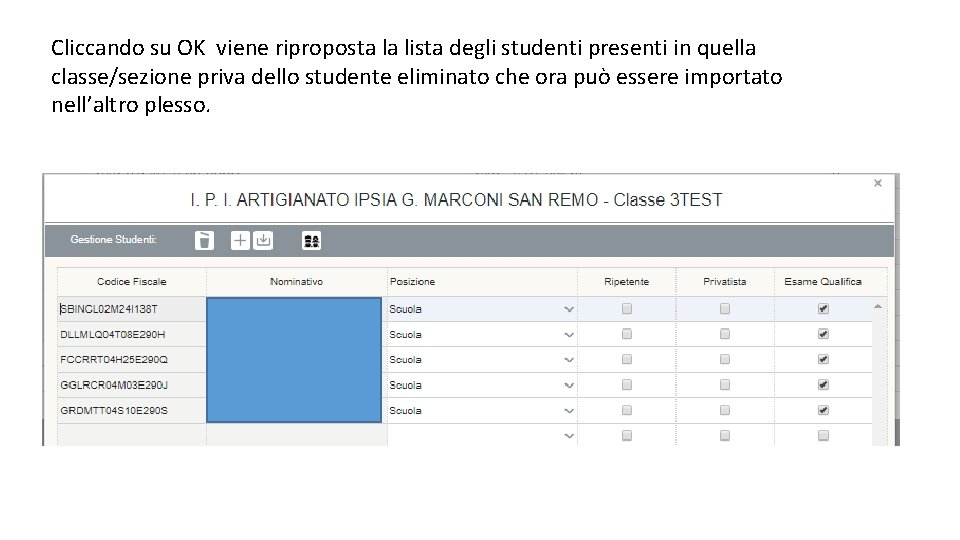The height and width of the screenshot is (540, 960).
Task: Enable Ripetente for GGLRCR04M03E290J
Action: 627,384
